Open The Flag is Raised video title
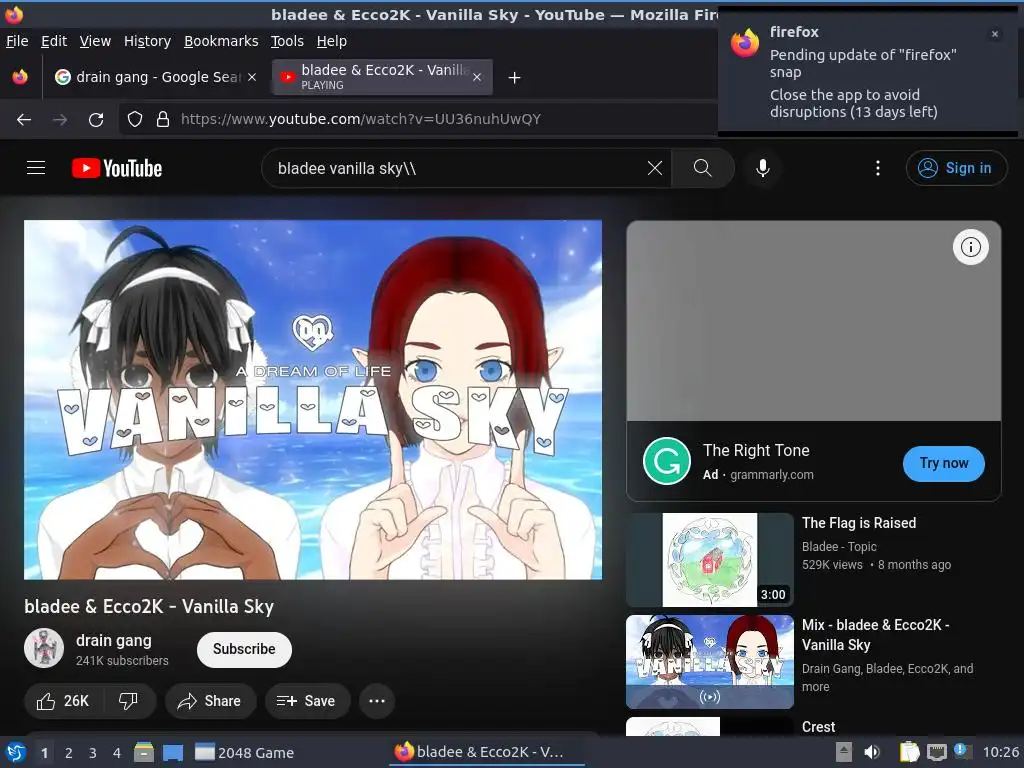 point(859,523)
